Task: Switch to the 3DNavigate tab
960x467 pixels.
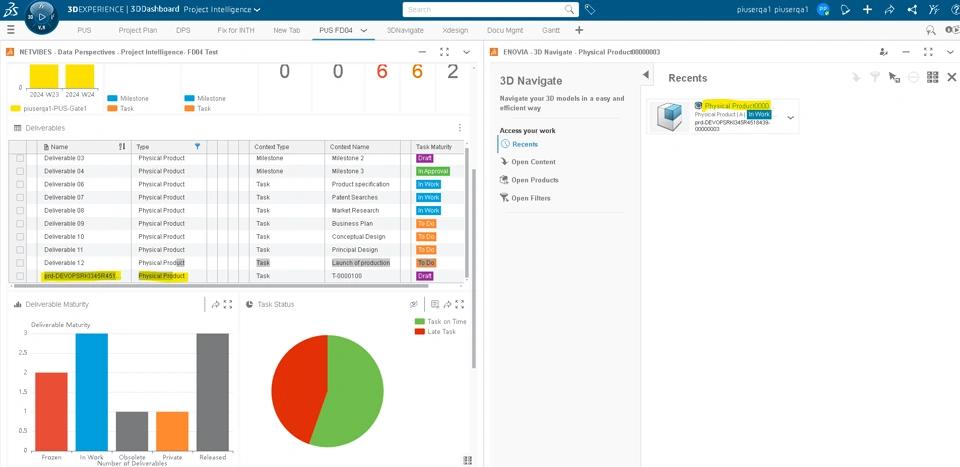Action: pyautogui.click(x=405, y=30)
